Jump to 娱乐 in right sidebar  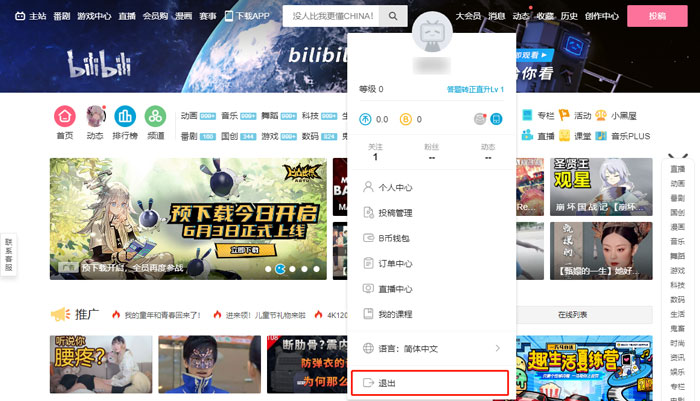(677, 372)
